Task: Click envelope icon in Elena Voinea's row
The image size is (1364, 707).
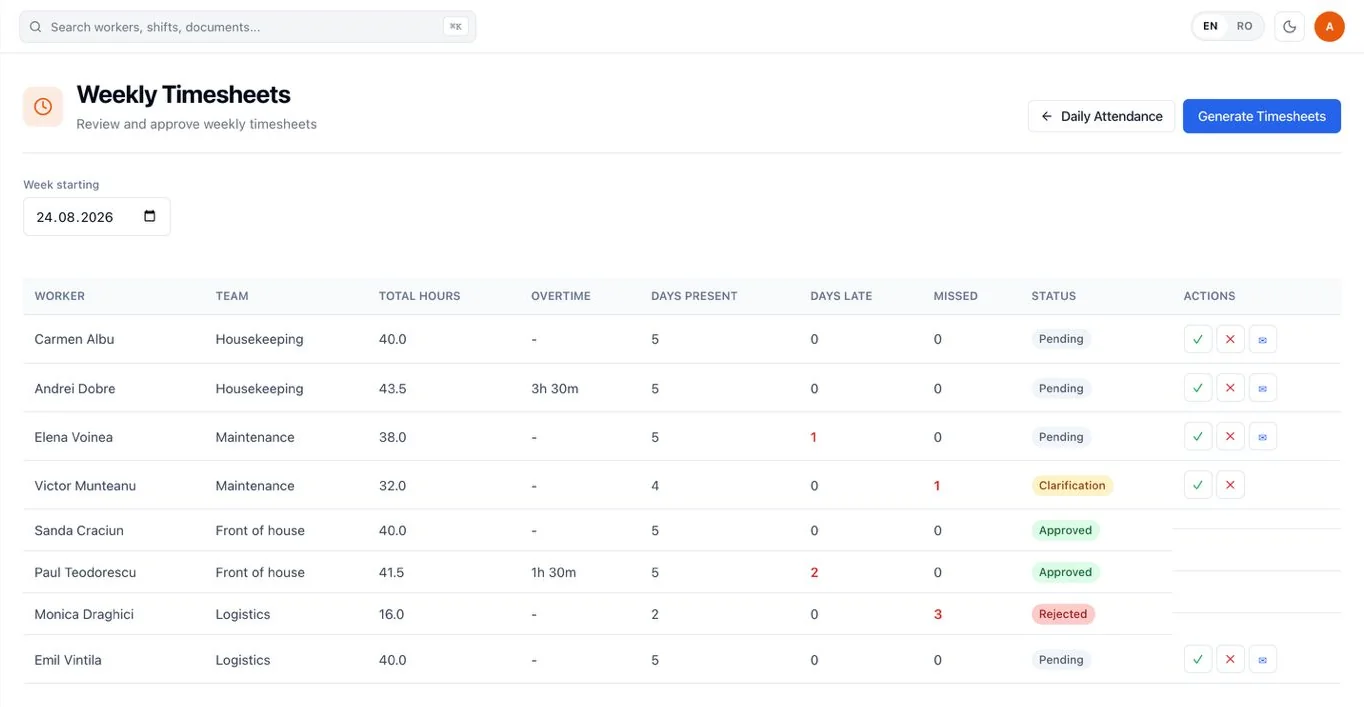Action: (1262, 437)
